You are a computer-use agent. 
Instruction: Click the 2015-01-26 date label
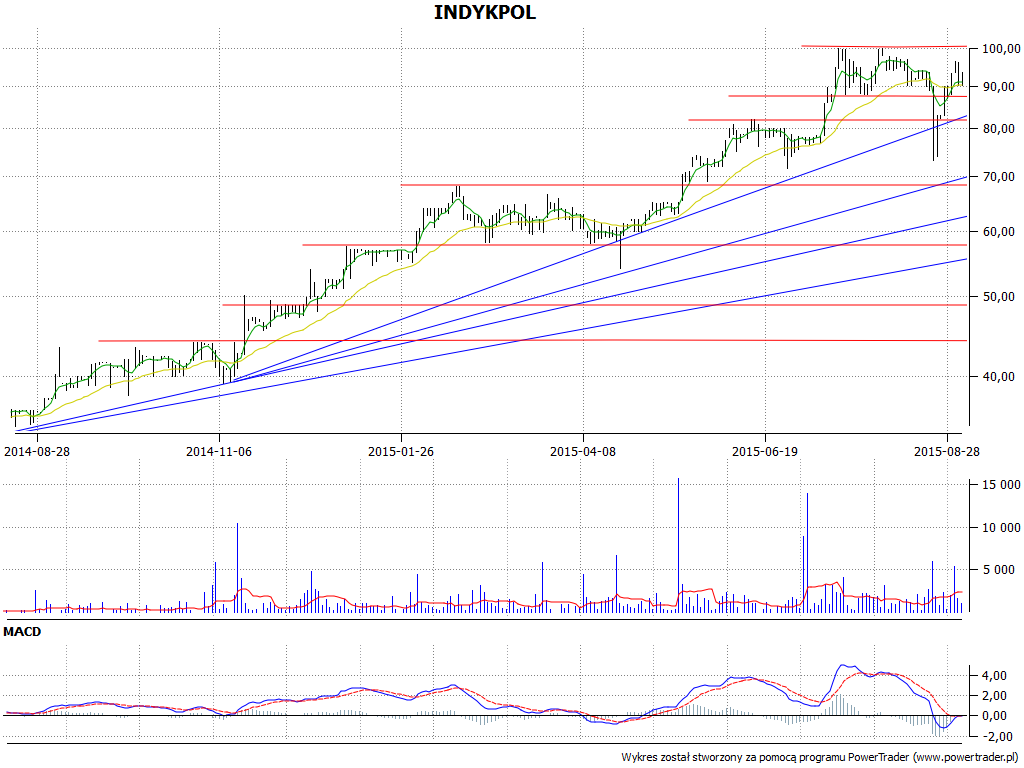[x=401, y=451]
